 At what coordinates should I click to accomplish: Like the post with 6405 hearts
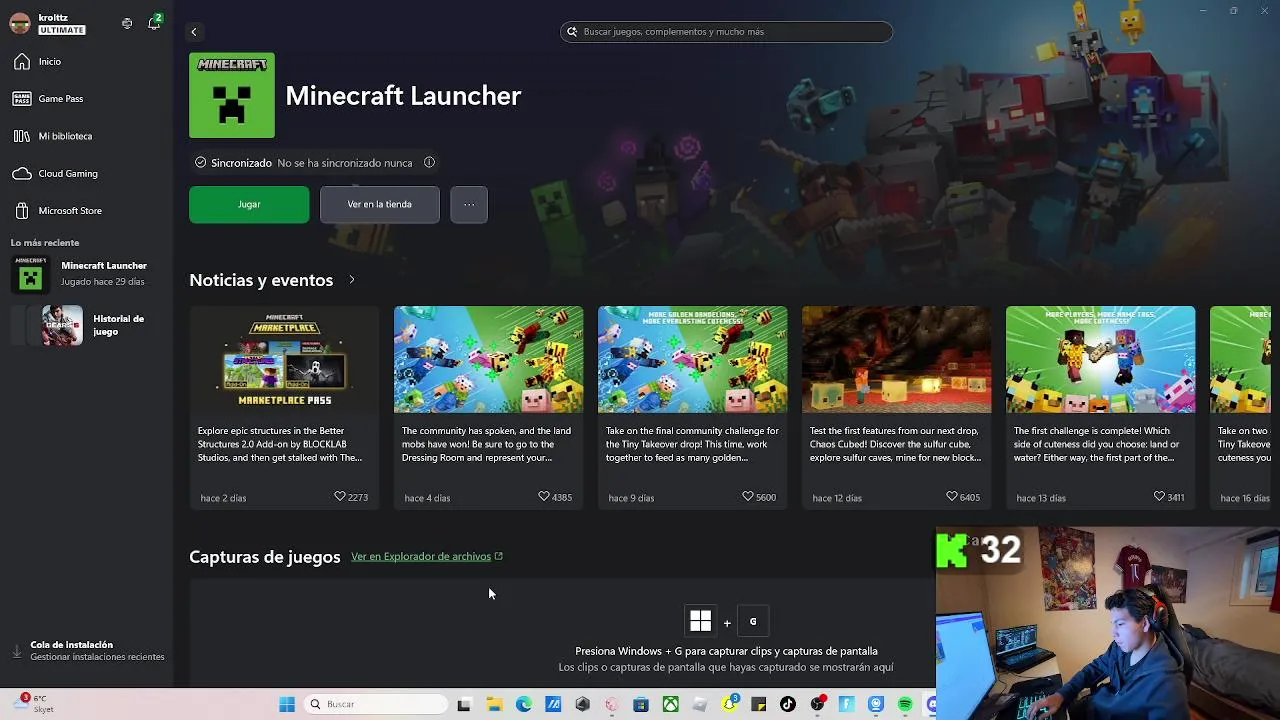coord(952,497)
